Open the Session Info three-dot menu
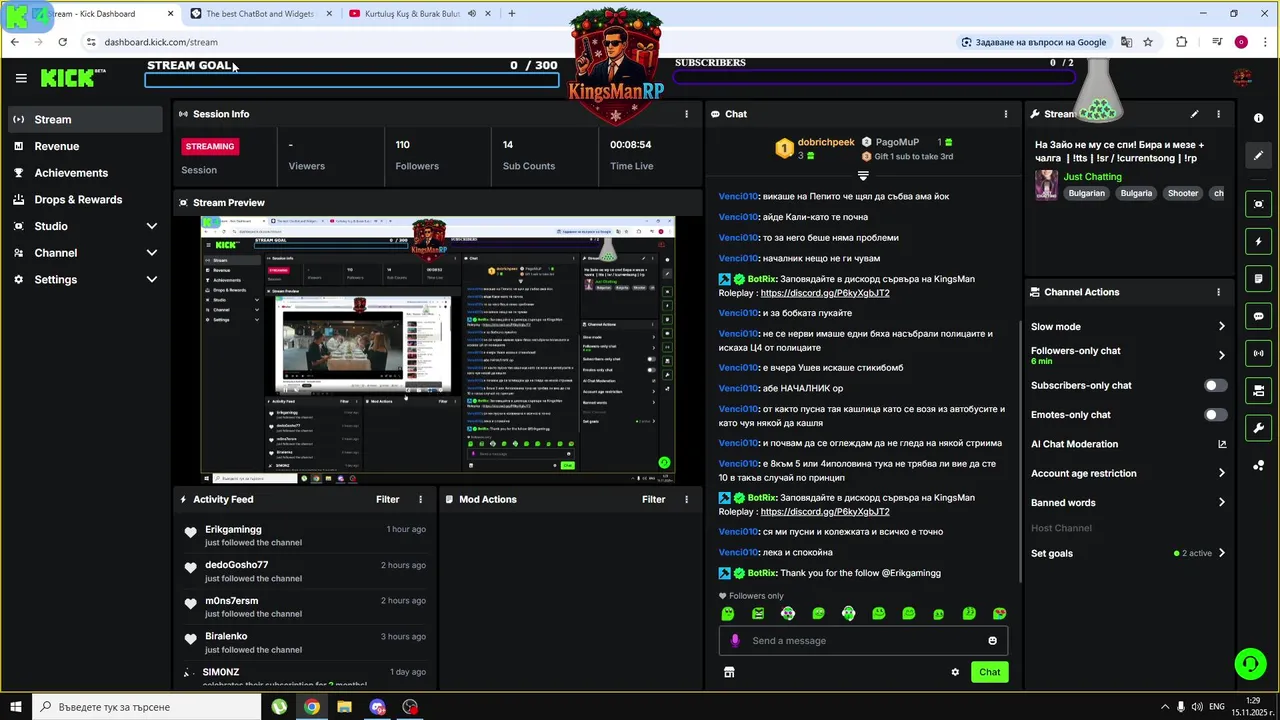 tap(686, 114)
